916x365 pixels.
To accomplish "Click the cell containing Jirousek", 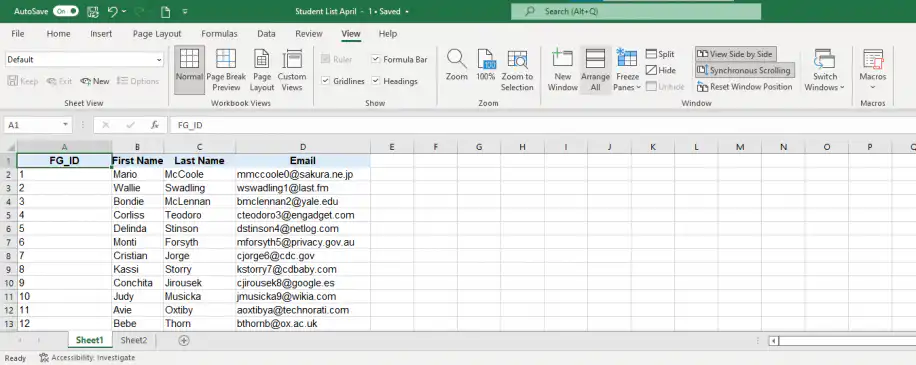I will pos(199,283).
